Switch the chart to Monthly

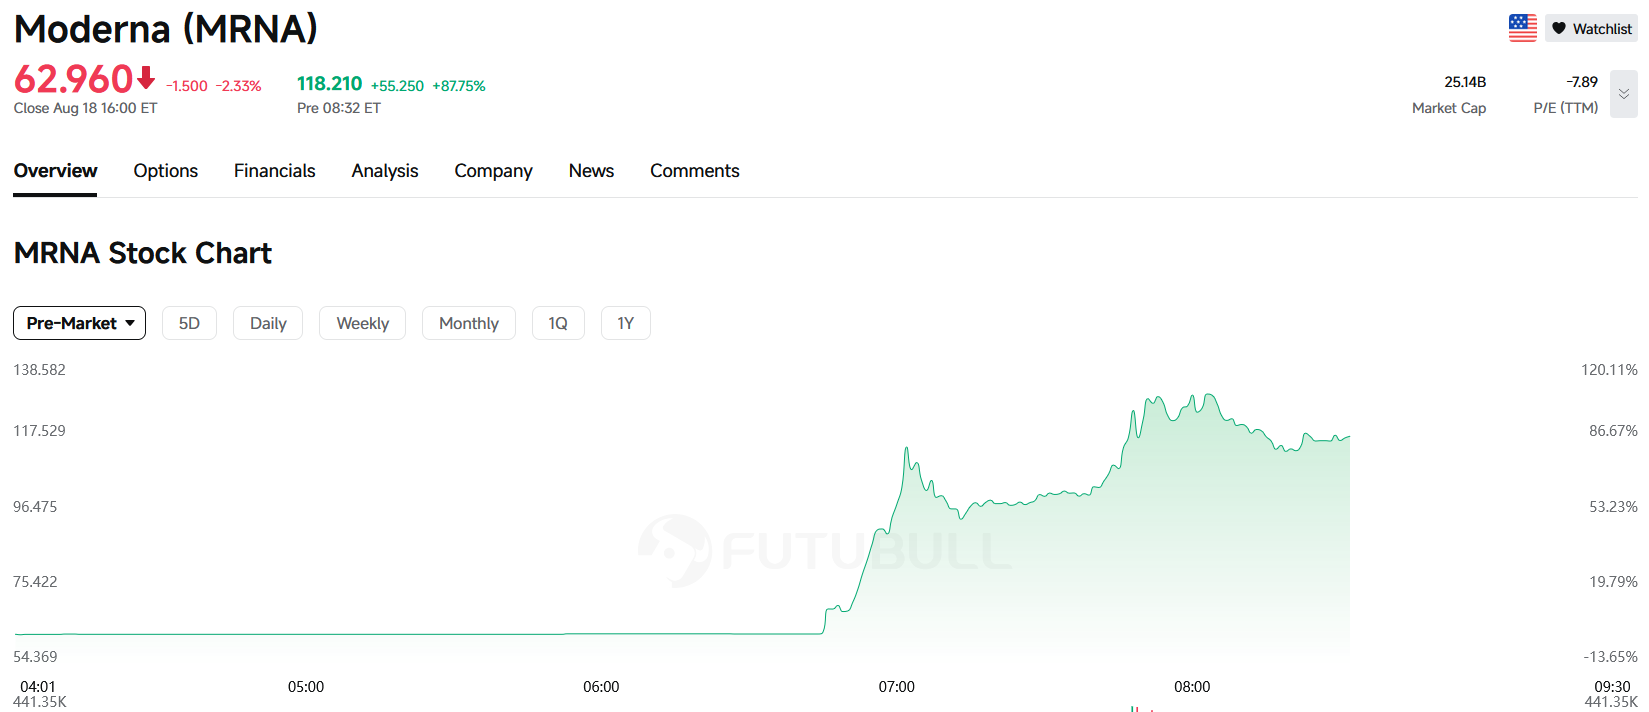pyautogui.click(x=469, y=323)
